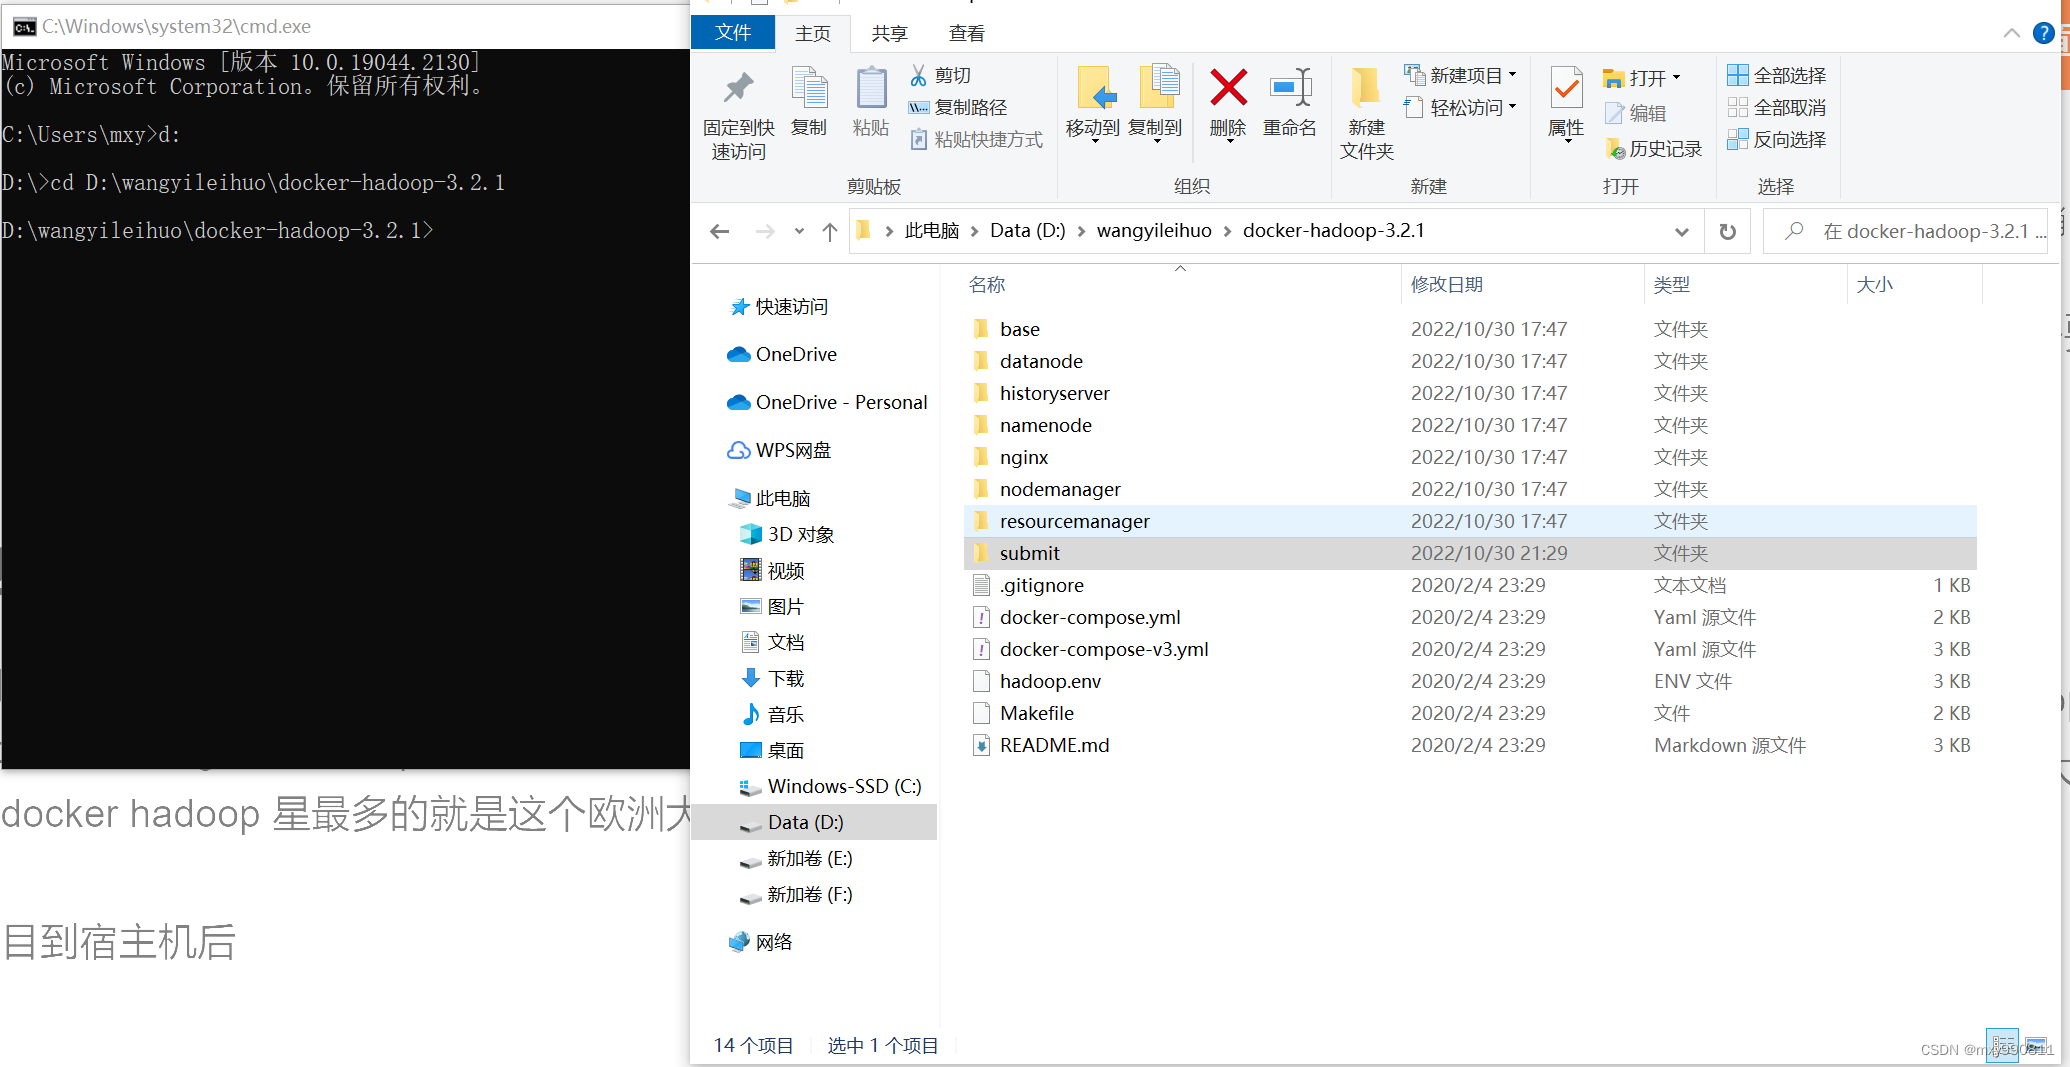The image size is (2070, 1067).
Task: Refresh the folder view
Action: (1727, 230)
